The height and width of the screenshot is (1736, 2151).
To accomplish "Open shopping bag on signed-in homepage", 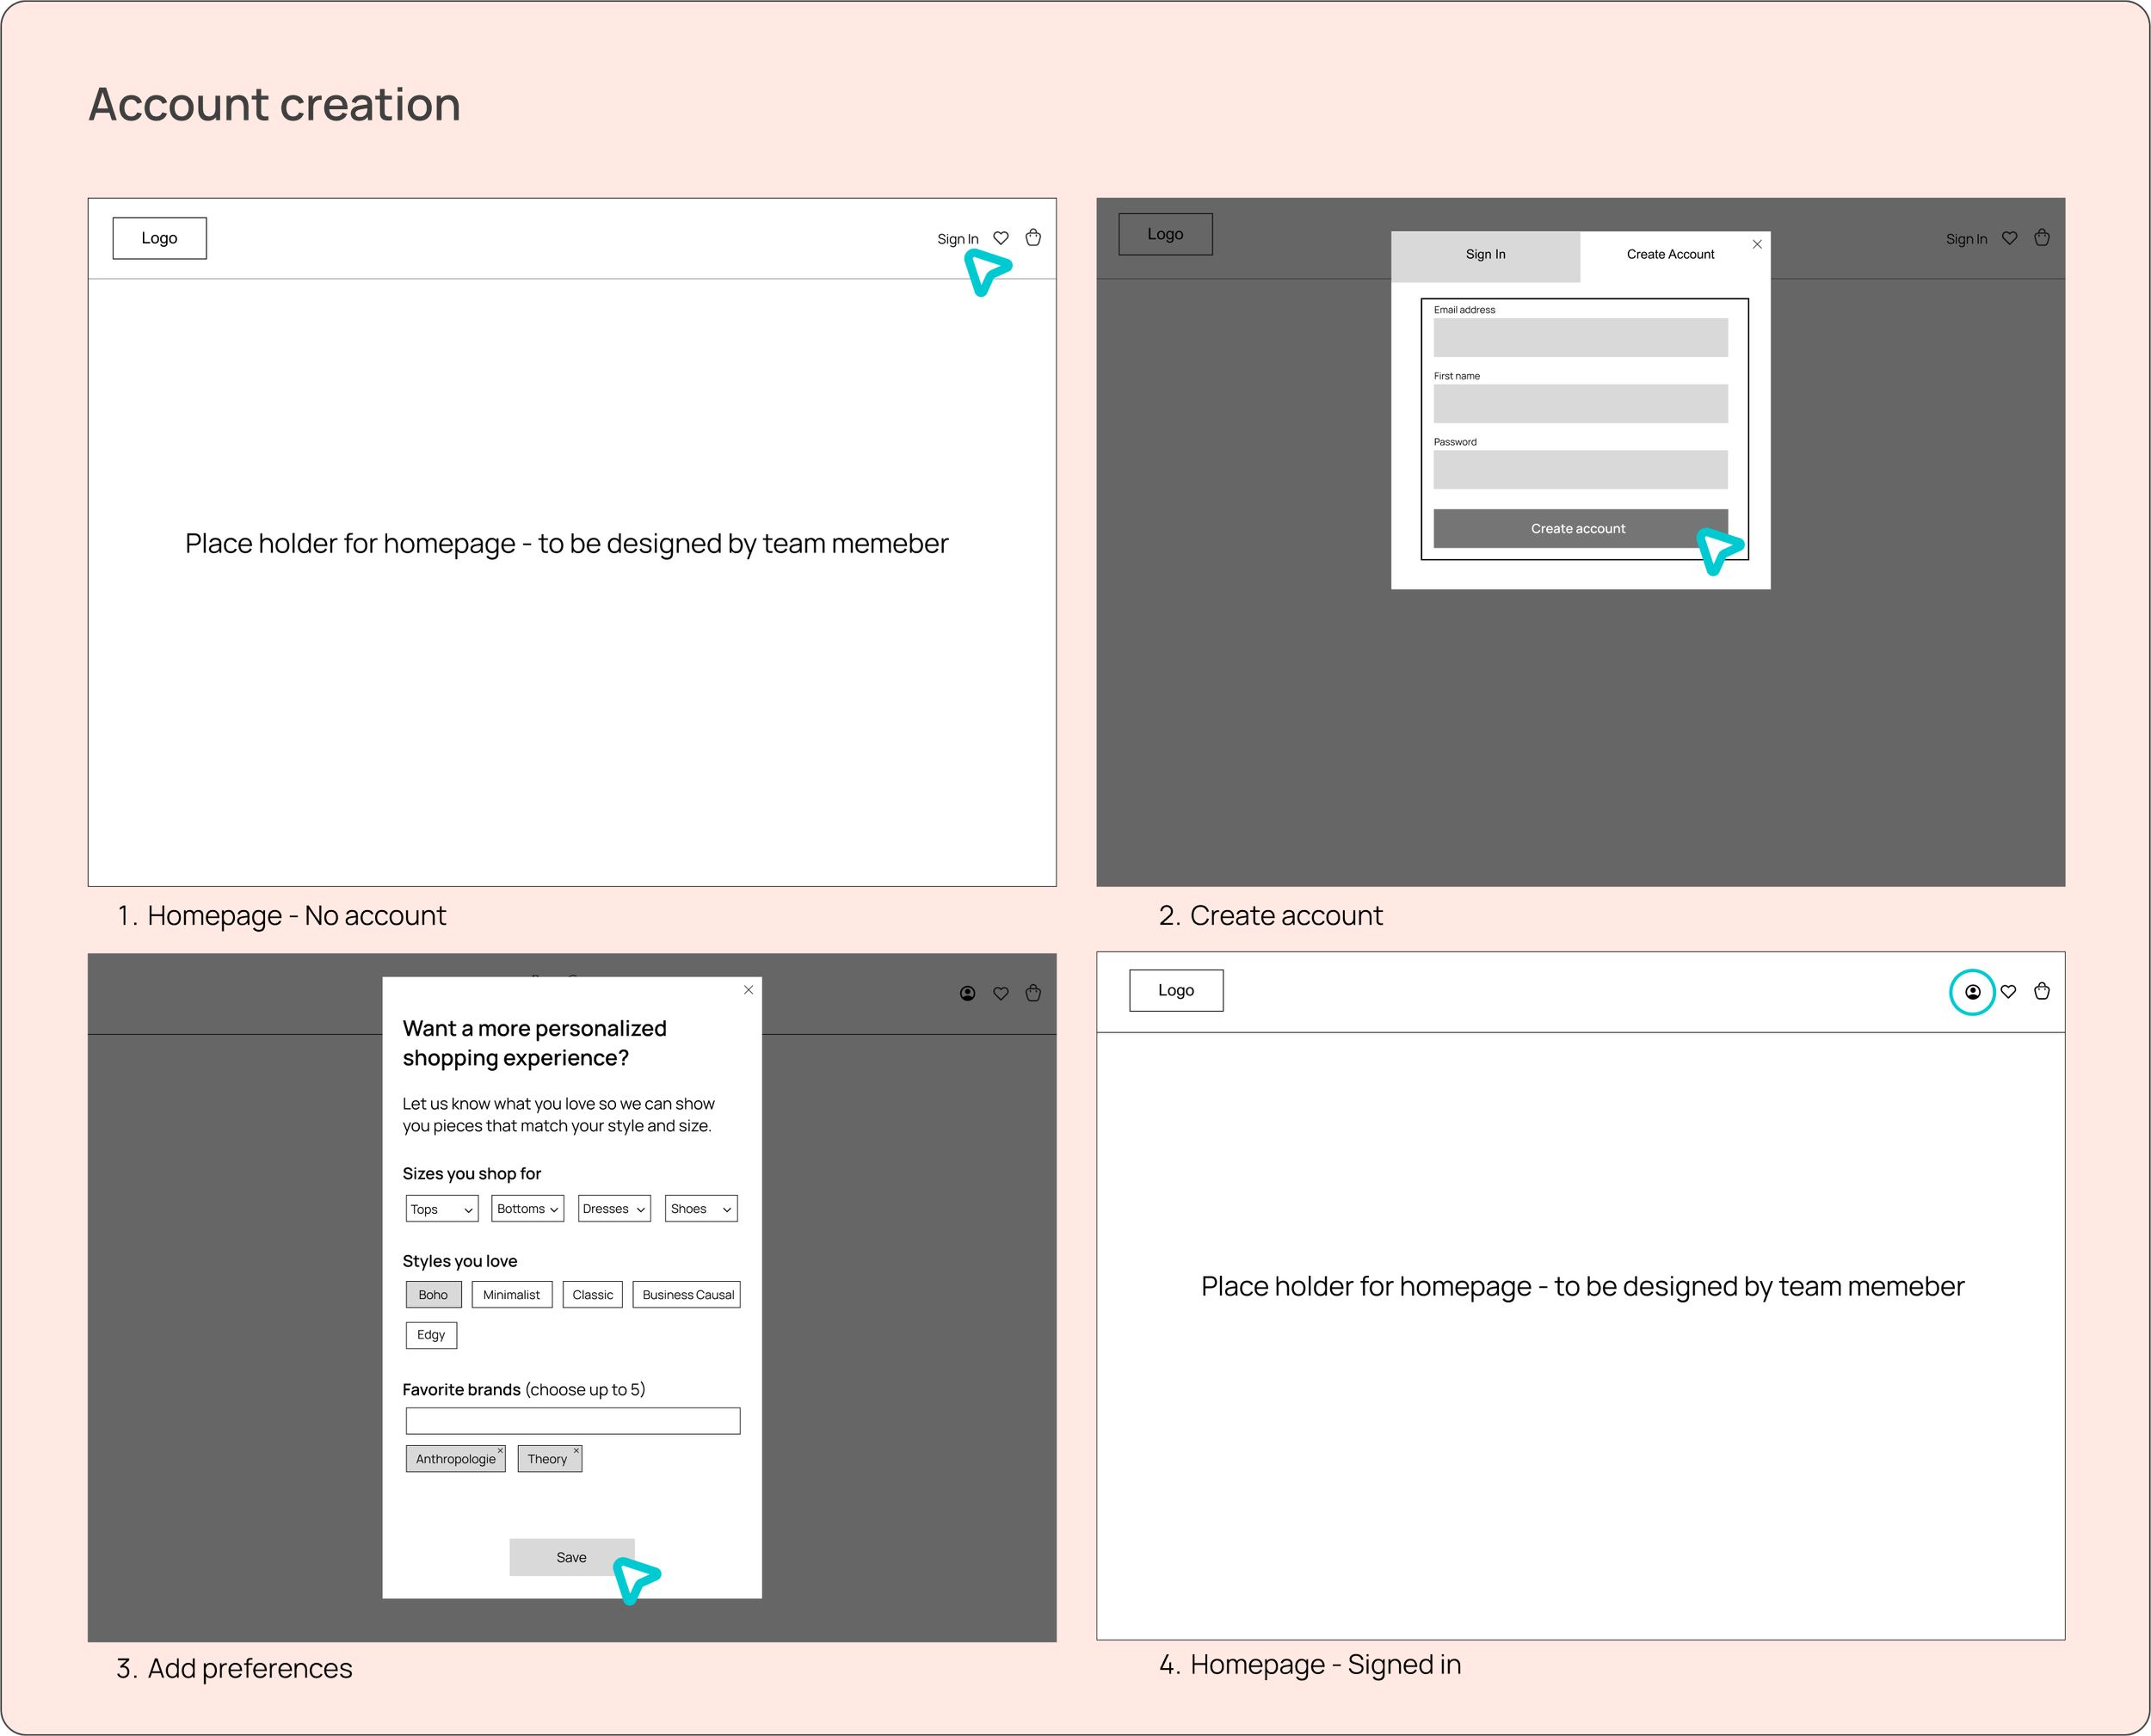I will (x=2042, y=992).
